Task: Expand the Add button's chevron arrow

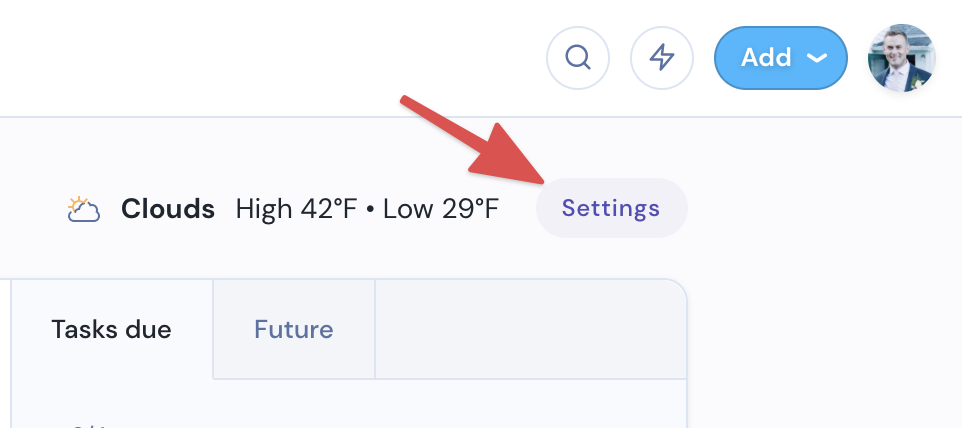Action: point(817,58)
